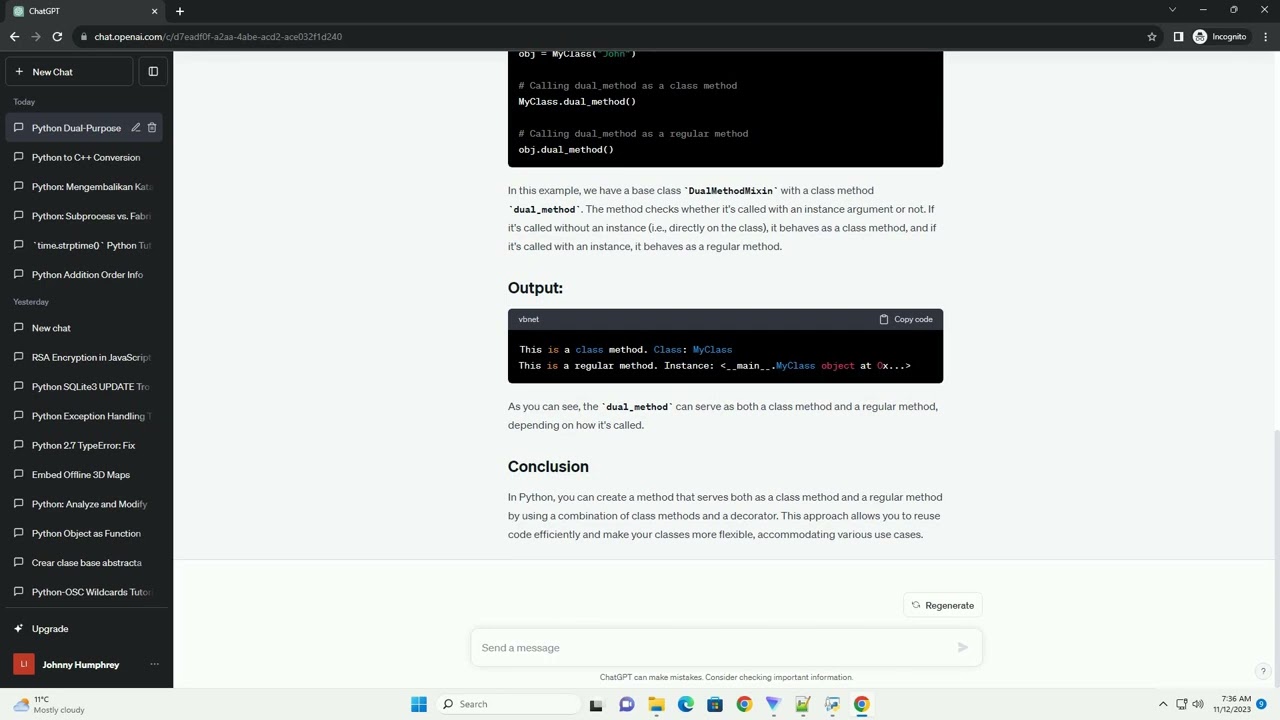The height and width of the screenshot is (720, 1280).
Task: Open weather widget showing 11°C
Action: 50,704
